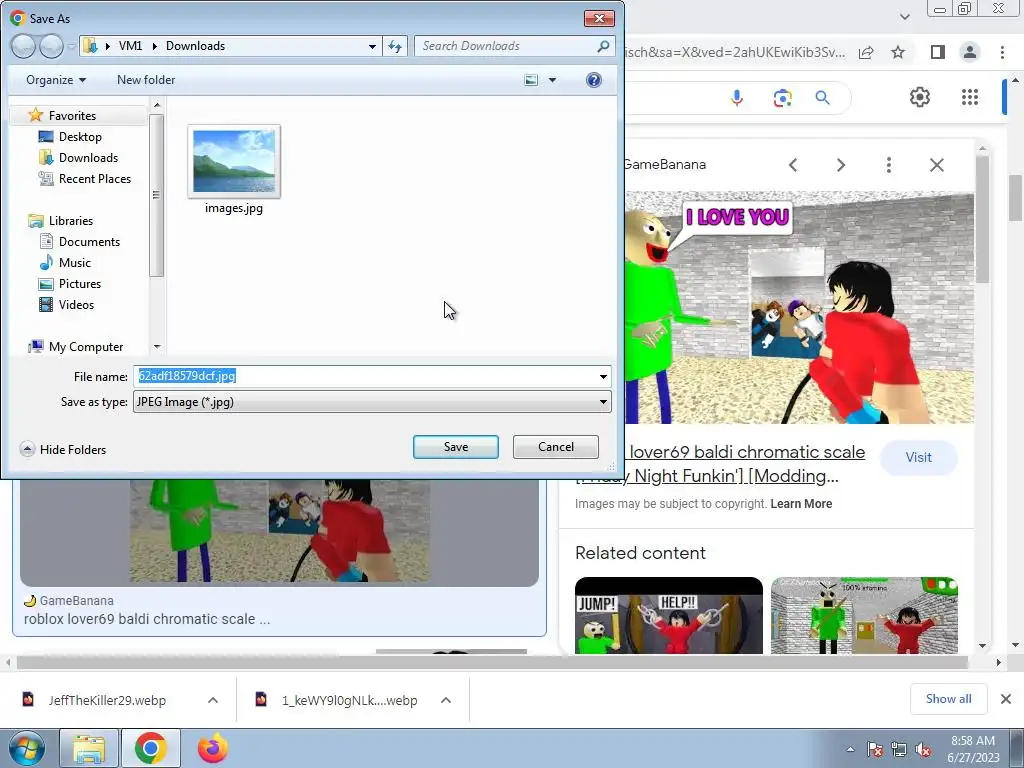The image size is (1024, 768).
Task: Cancel the Save As dialog
Action: tap(556, 447)
